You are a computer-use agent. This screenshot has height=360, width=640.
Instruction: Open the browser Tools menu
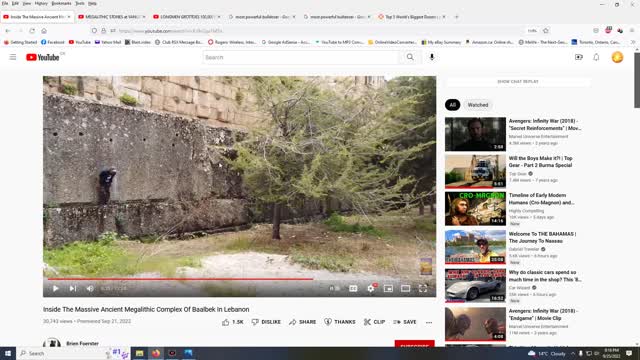tap(80, 3)
